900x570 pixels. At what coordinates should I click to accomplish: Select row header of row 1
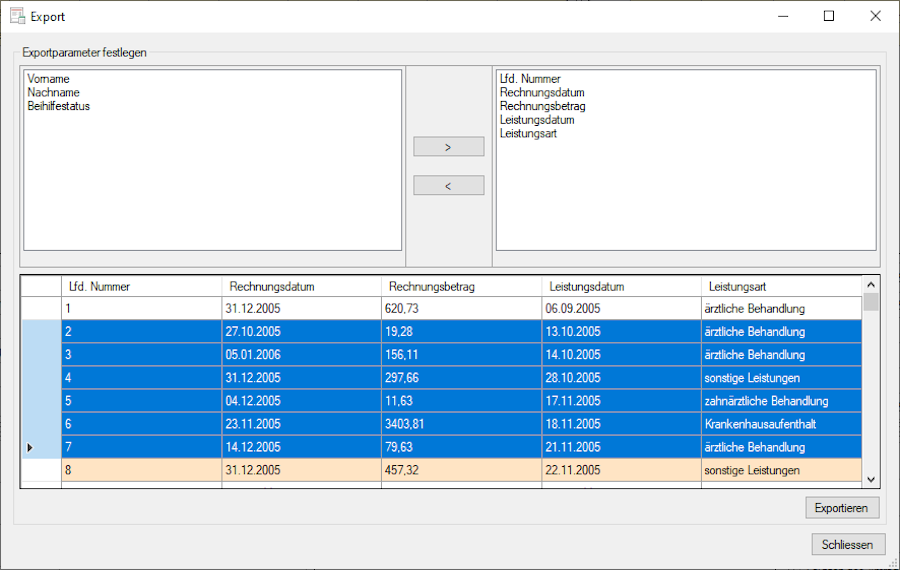click(41, 309)
